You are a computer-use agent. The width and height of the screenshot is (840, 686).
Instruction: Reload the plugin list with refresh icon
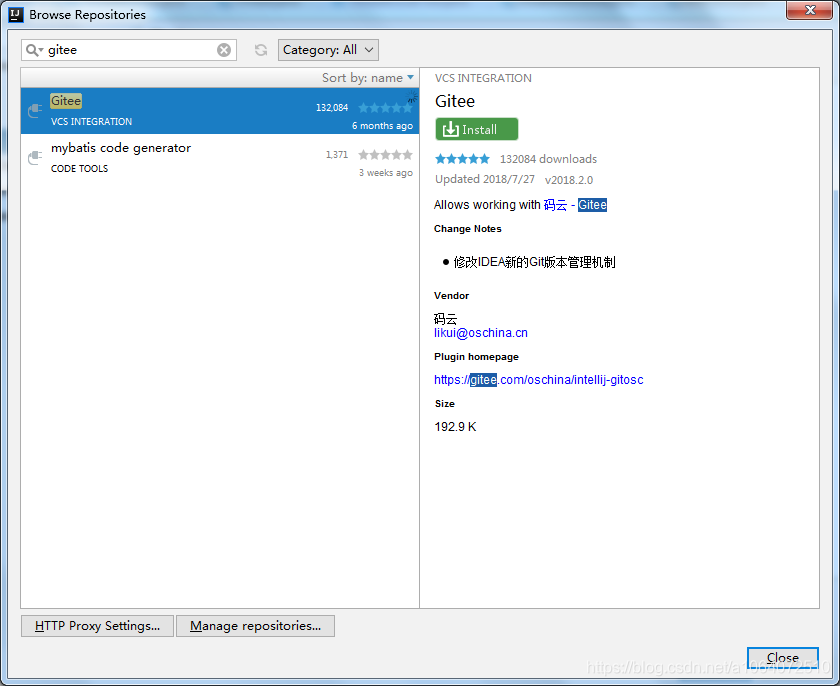tap(261, 50)
